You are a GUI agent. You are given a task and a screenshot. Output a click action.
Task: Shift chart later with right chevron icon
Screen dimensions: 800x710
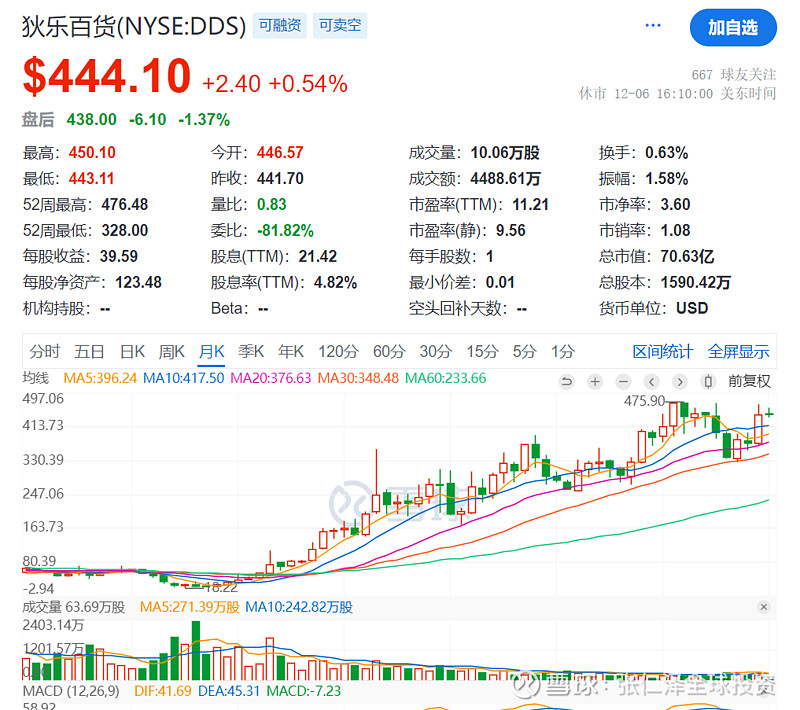(680, 382)
